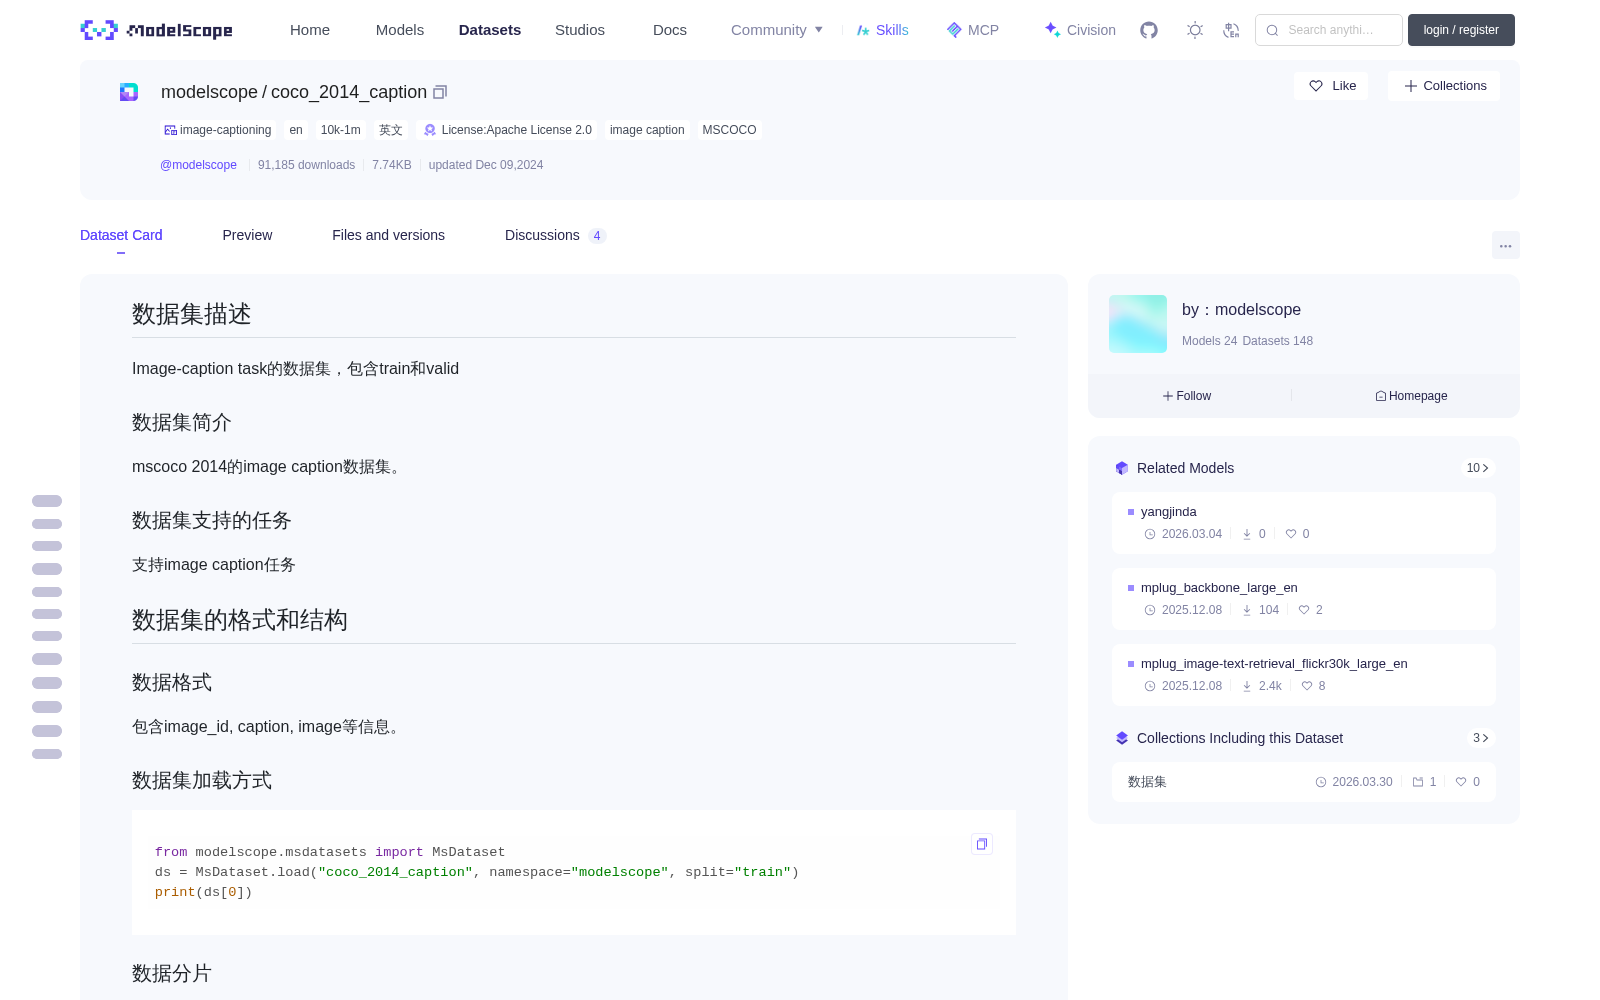This screenshot has width=1600, height=1000.
Task: Click the 数据集描述 heading
Action: point(191,314)
